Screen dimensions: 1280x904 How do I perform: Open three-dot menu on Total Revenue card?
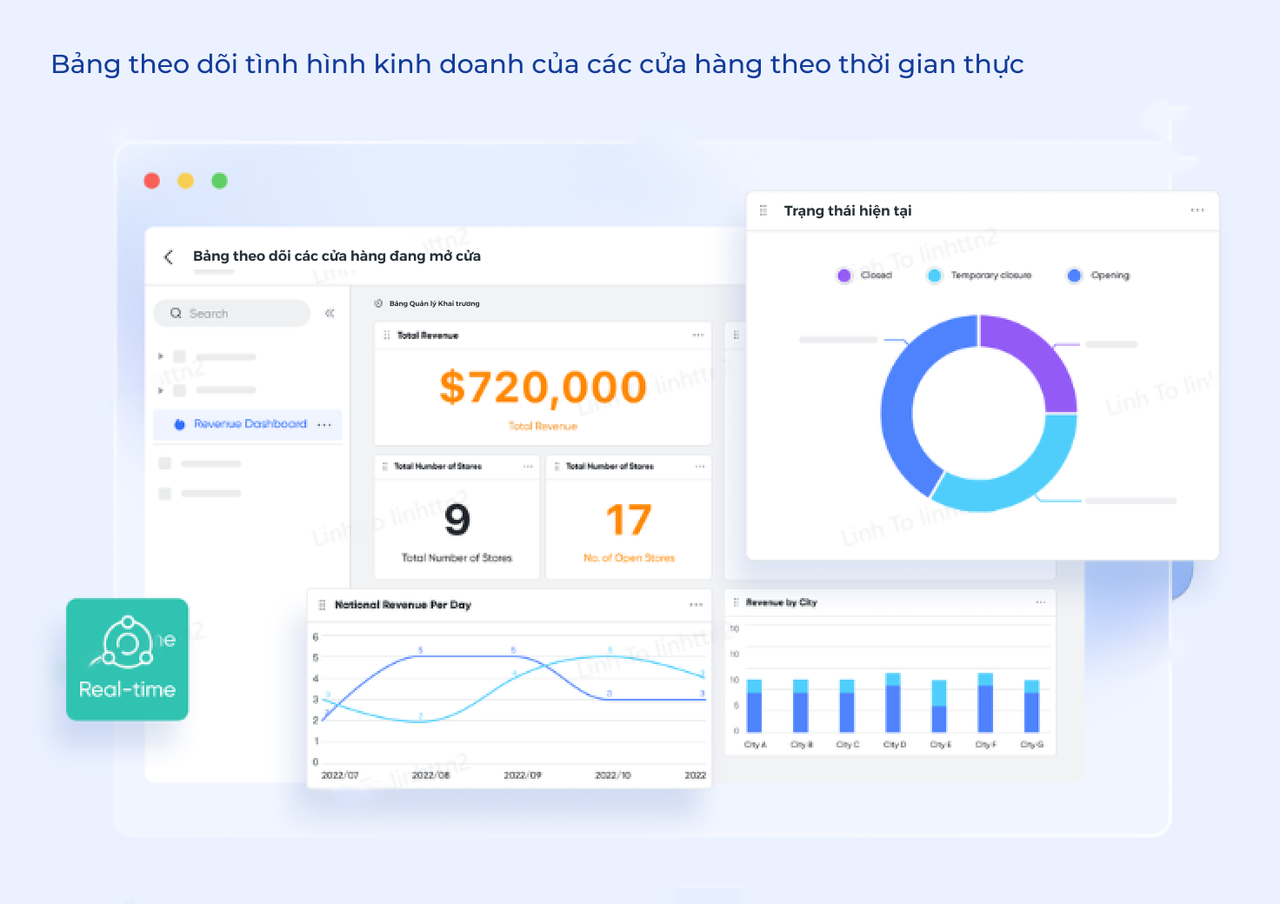[x=698, y=335]
